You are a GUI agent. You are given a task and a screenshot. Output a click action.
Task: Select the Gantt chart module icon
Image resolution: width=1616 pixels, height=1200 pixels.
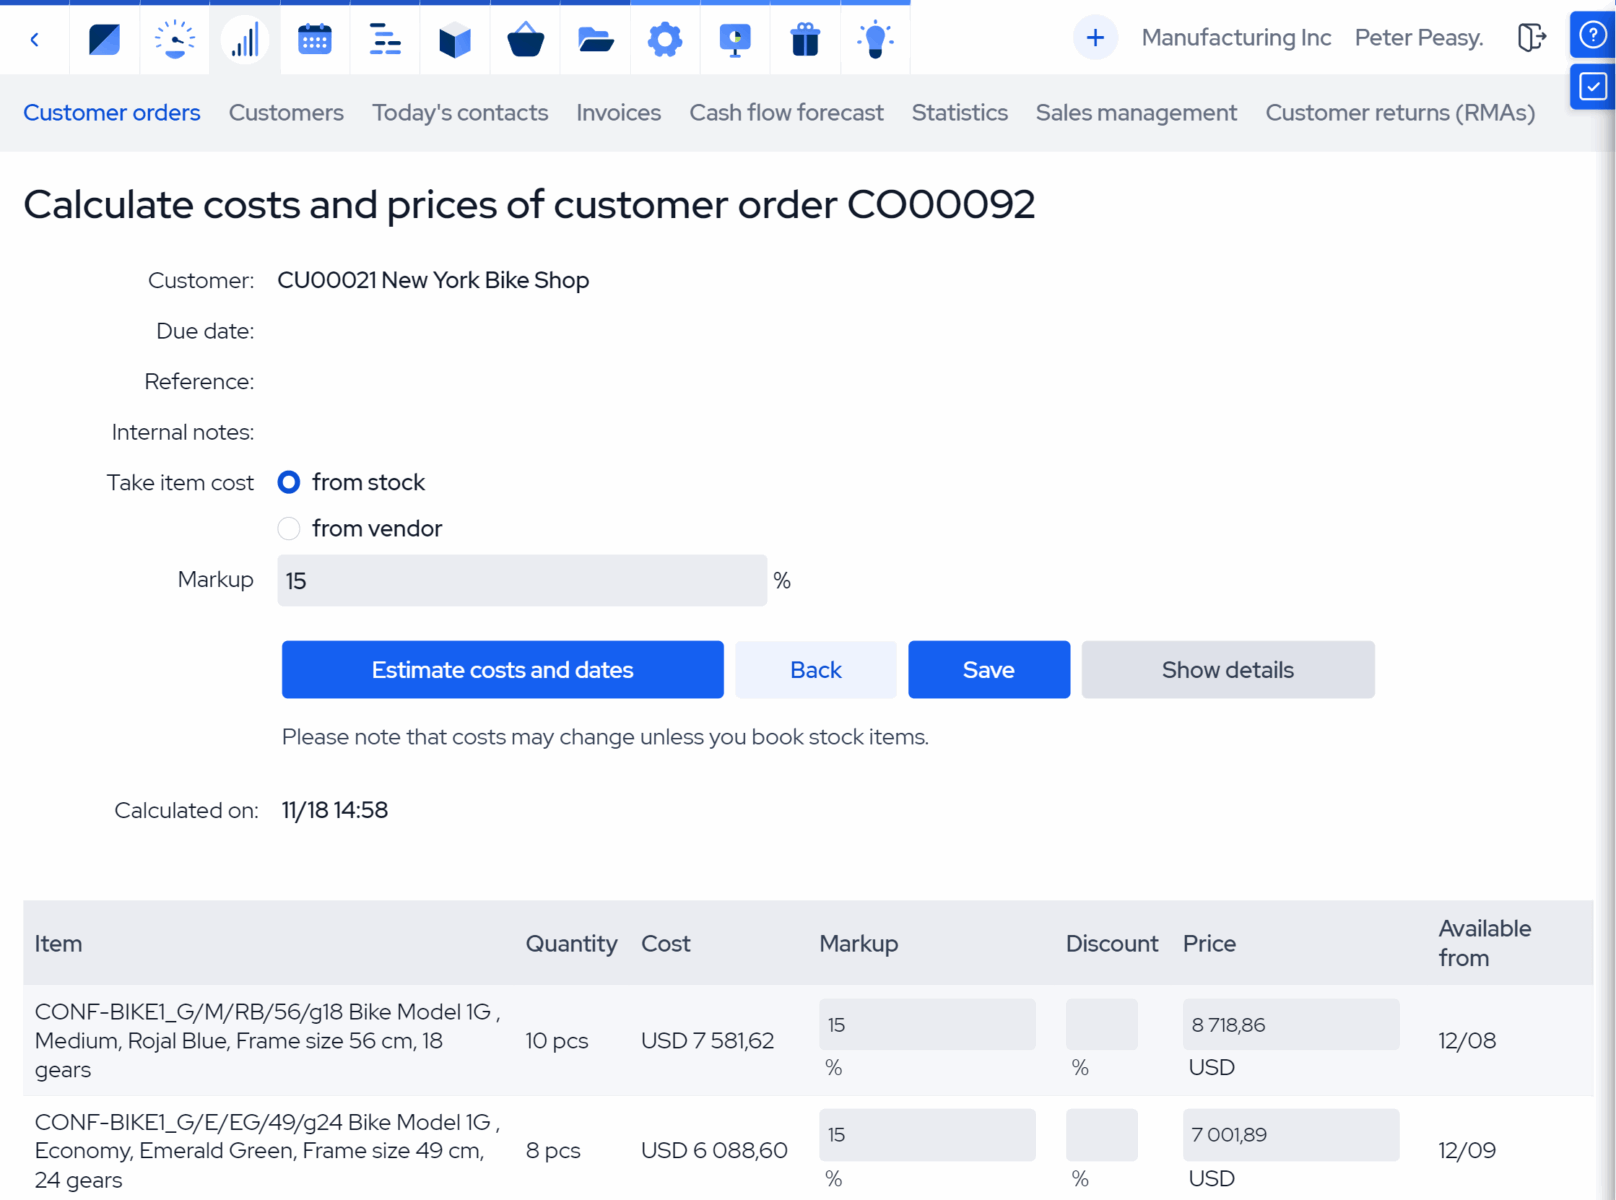[x=384, y=38]
